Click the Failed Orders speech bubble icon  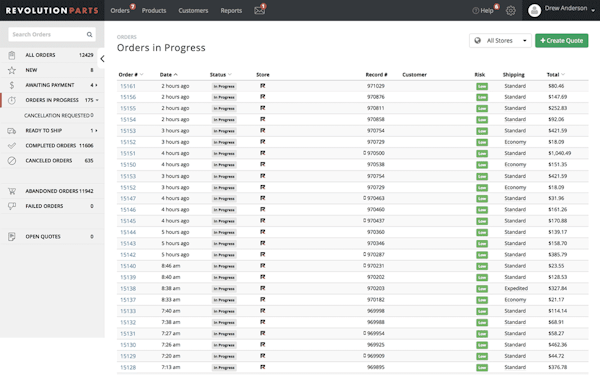pos(12,206)
